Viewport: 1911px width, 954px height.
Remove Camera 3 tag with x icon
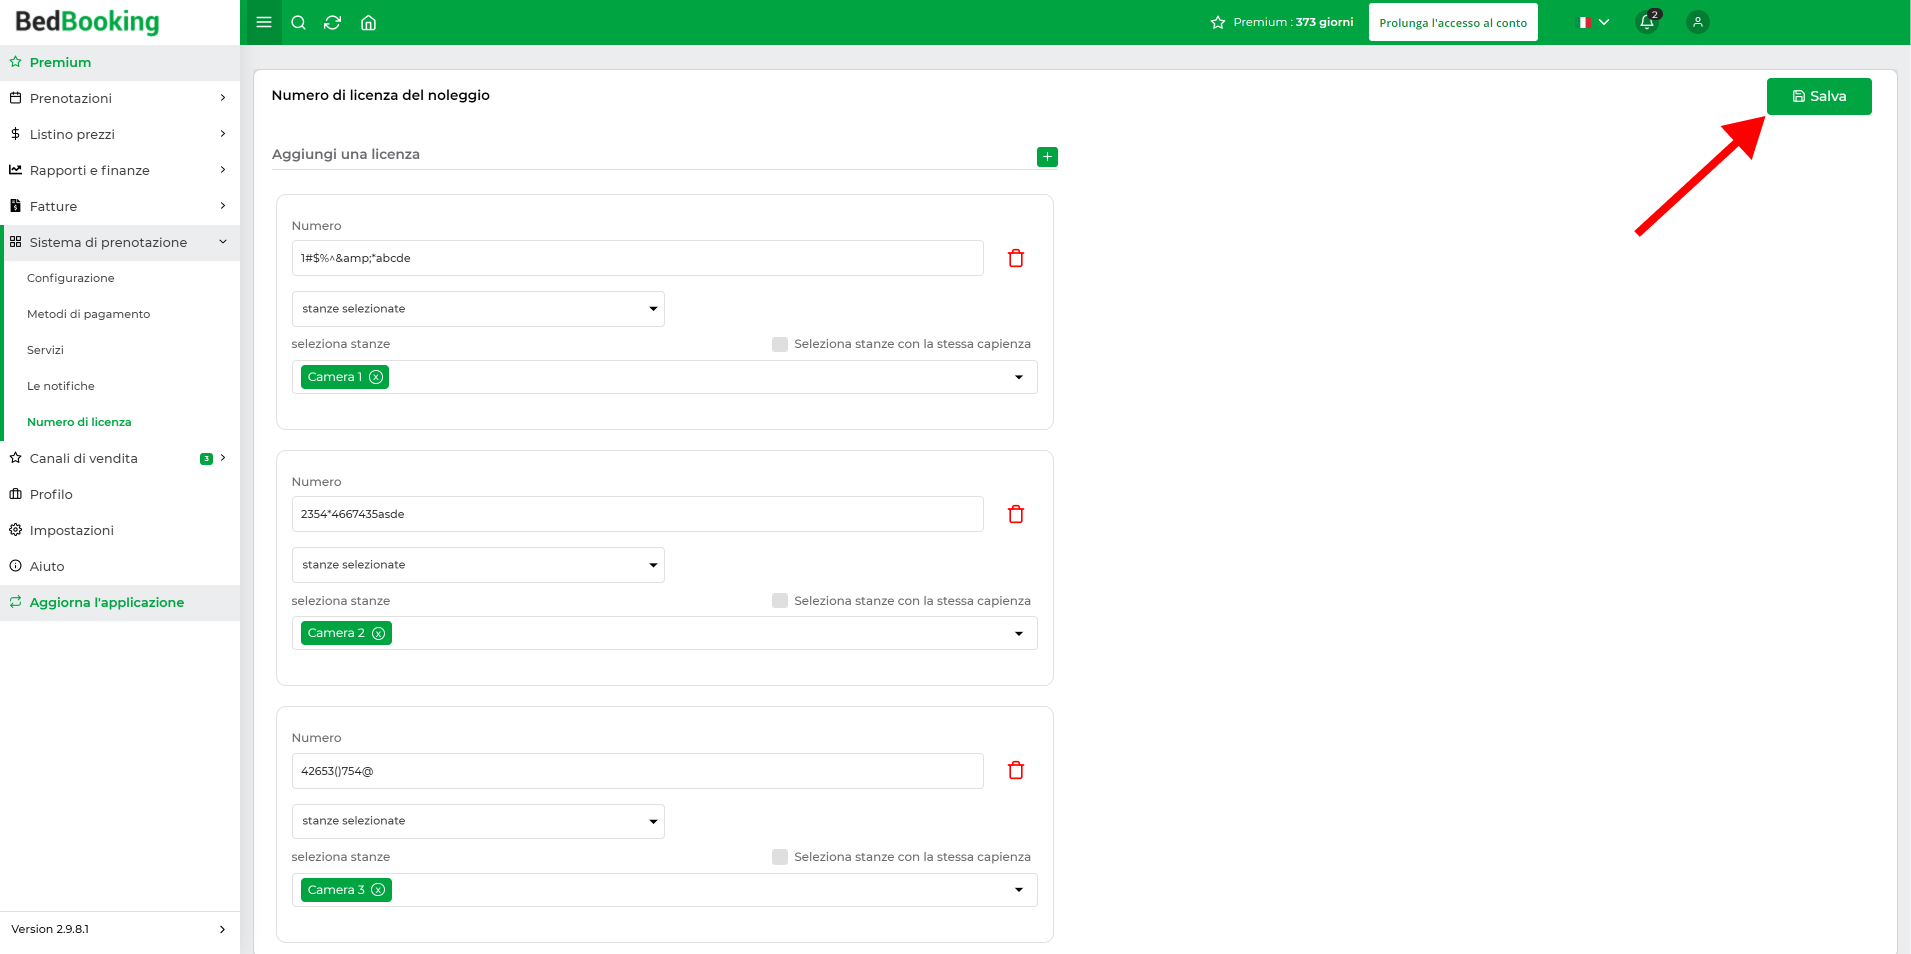coord(378,890)
